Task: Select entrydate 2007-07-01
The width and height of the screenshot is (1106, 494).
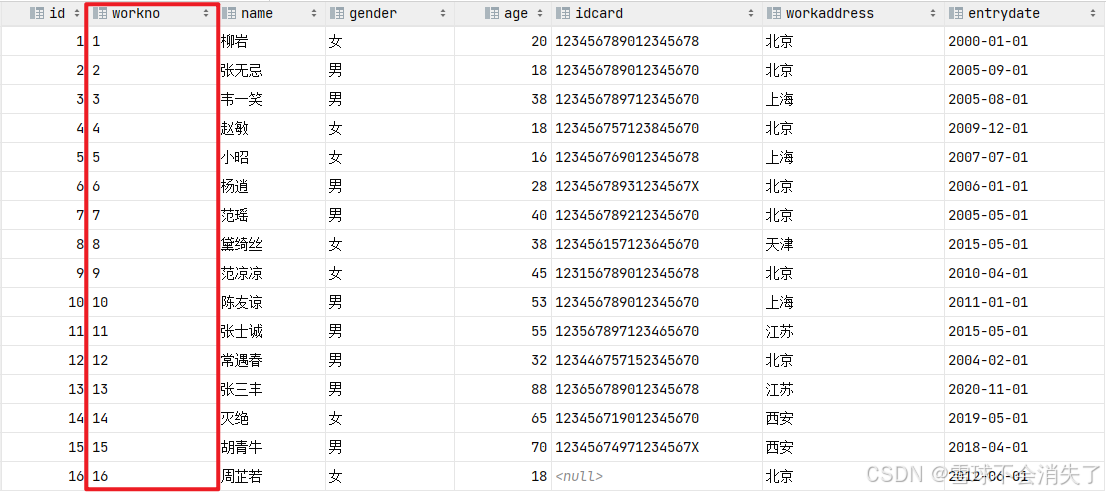Action: pos(988,157)
